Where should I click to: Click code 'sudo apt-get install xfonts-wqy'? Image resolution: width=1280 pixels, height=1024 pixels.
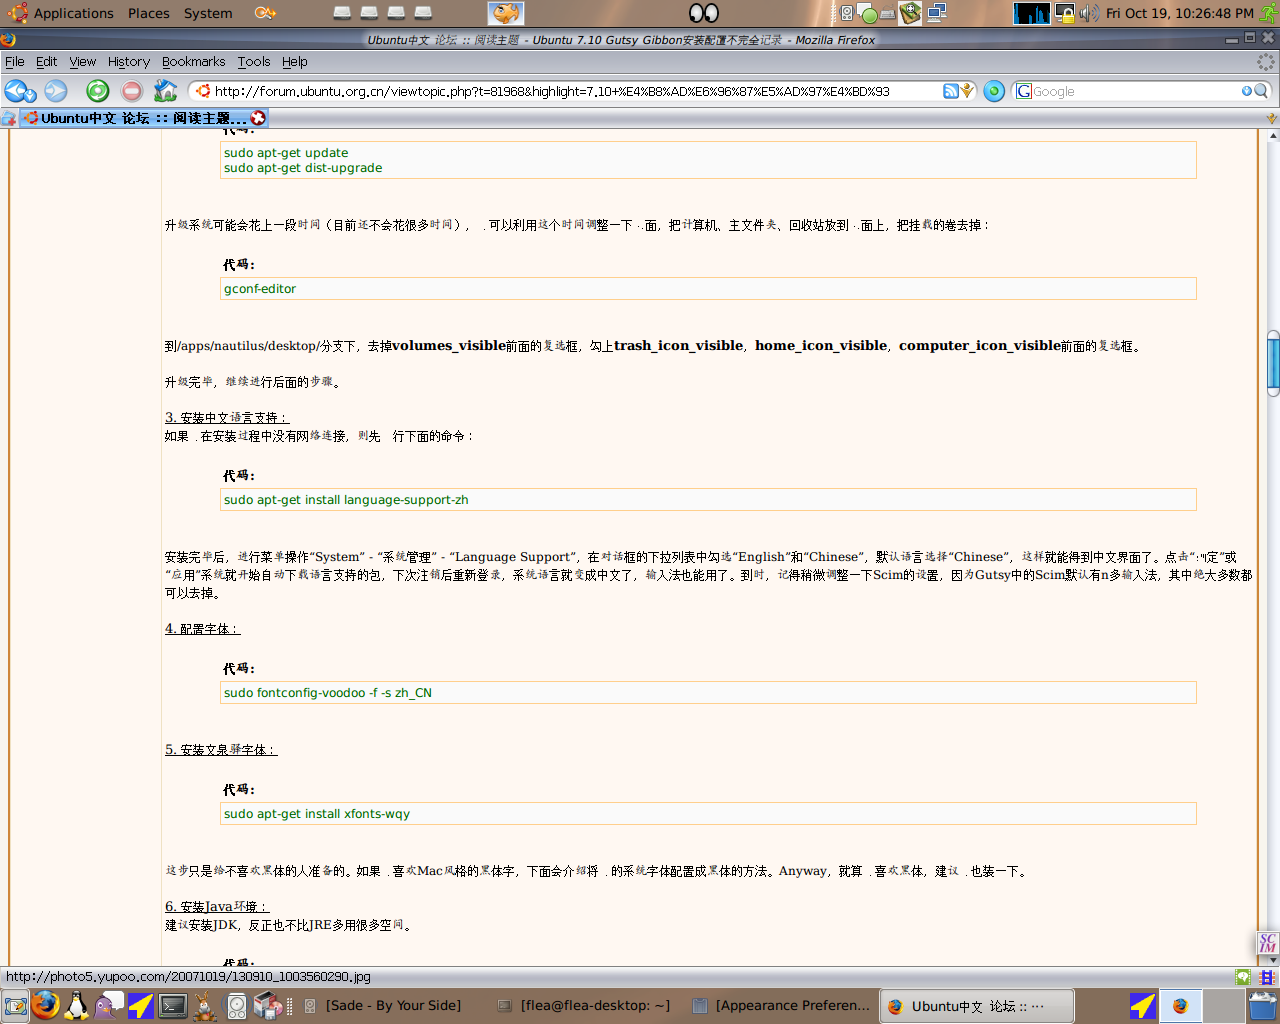317,814
